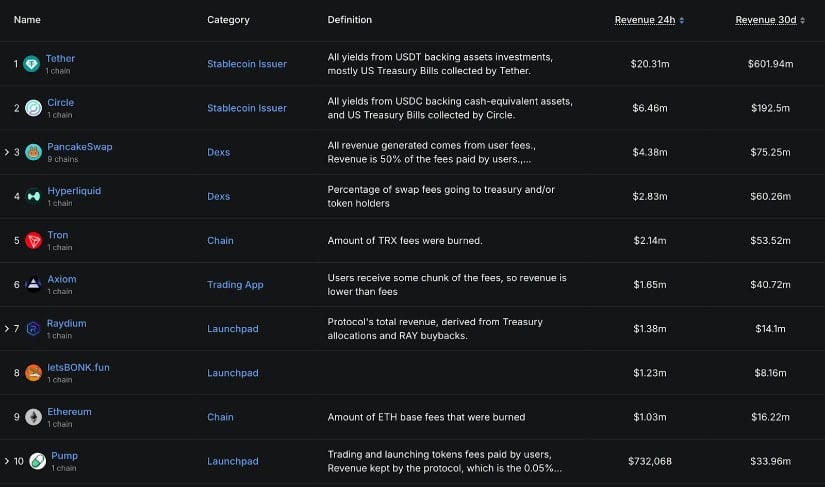
Task: Select Tether's $20.31m 24h revenue
Action: [x=650, y=64]
